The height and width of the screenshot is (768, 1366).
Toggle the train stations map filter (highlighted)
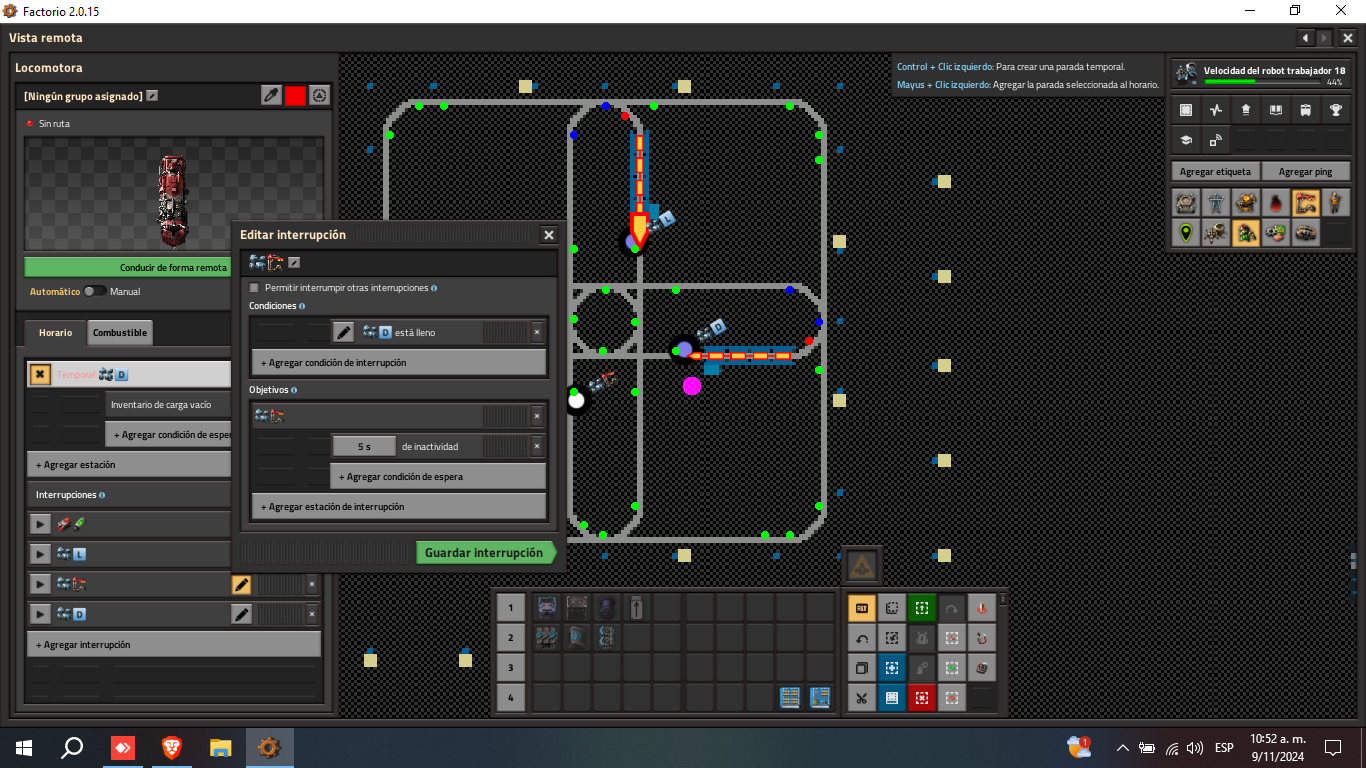click(x=1305, y=204)
